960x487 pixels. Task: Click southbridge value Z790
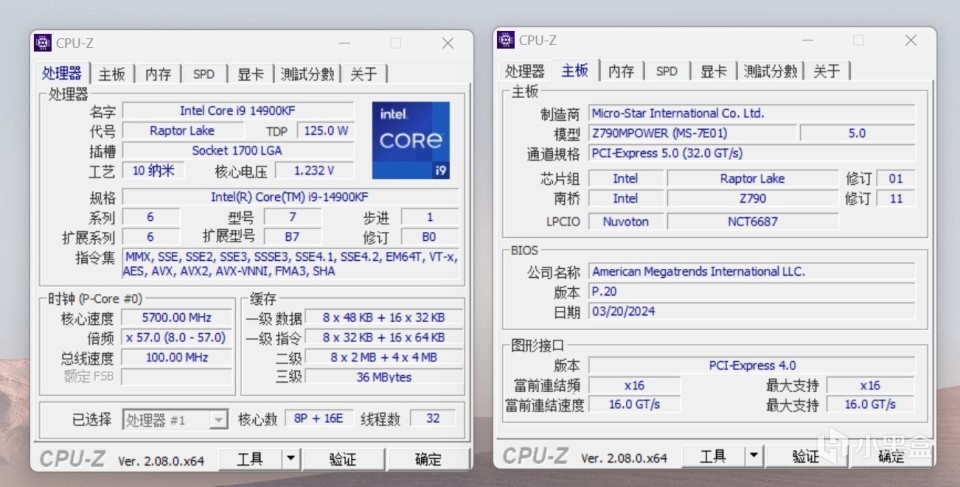[x=752, y=198]
